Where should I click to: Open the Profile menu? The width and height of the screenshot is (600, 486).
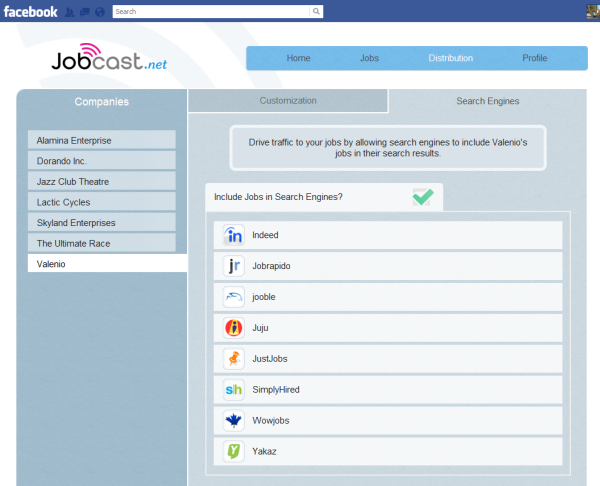coord(535,58)
